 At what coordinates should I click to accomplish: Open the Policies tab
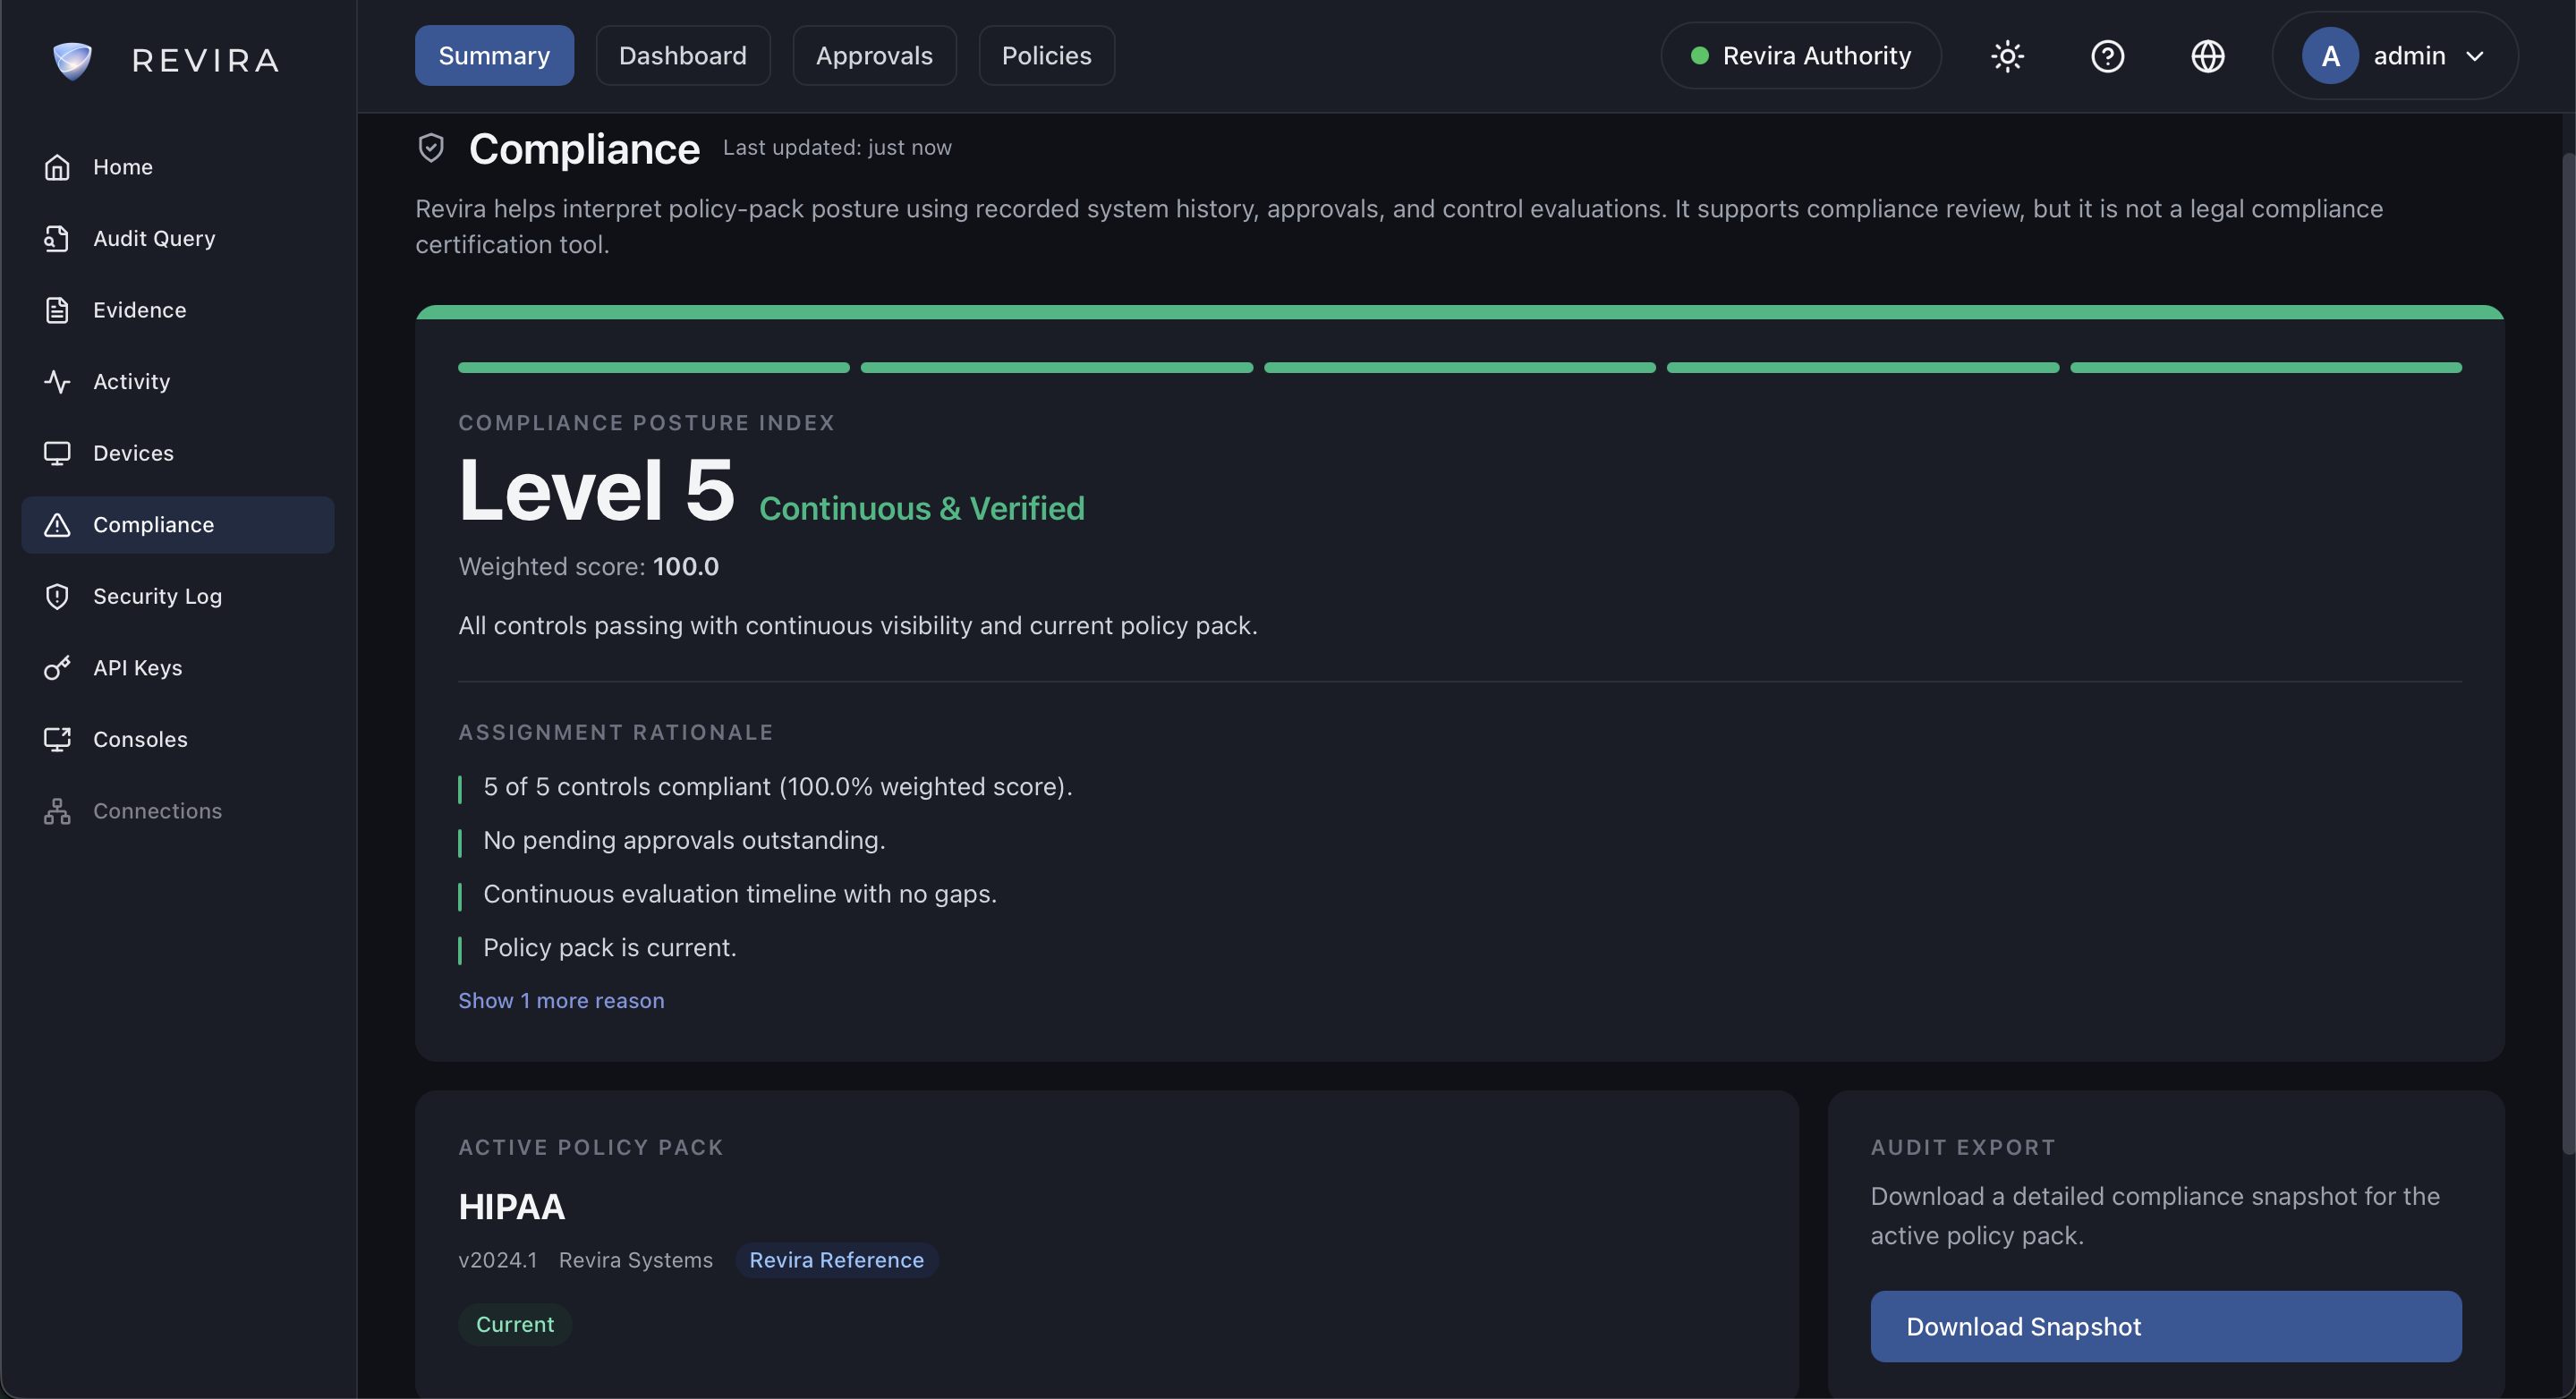coord(1046,56)
